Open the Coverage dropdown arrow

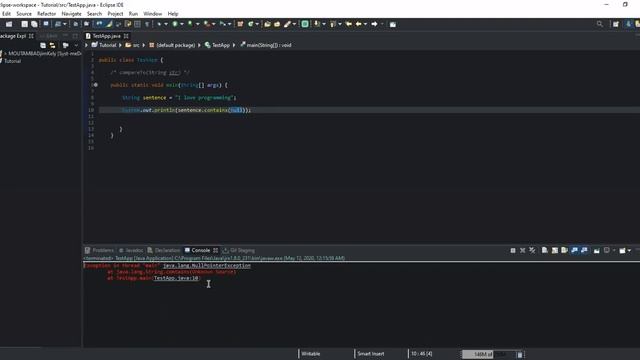pos(198,24)
